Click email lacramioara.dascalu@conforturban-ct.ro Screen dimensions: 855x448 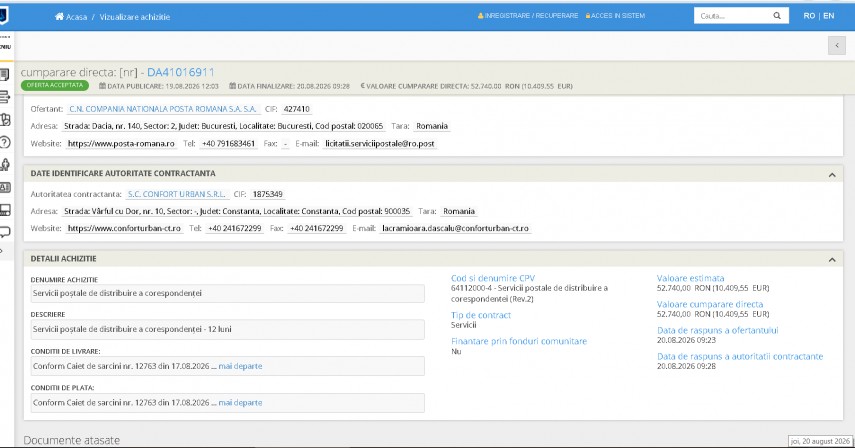coord(455,228)
